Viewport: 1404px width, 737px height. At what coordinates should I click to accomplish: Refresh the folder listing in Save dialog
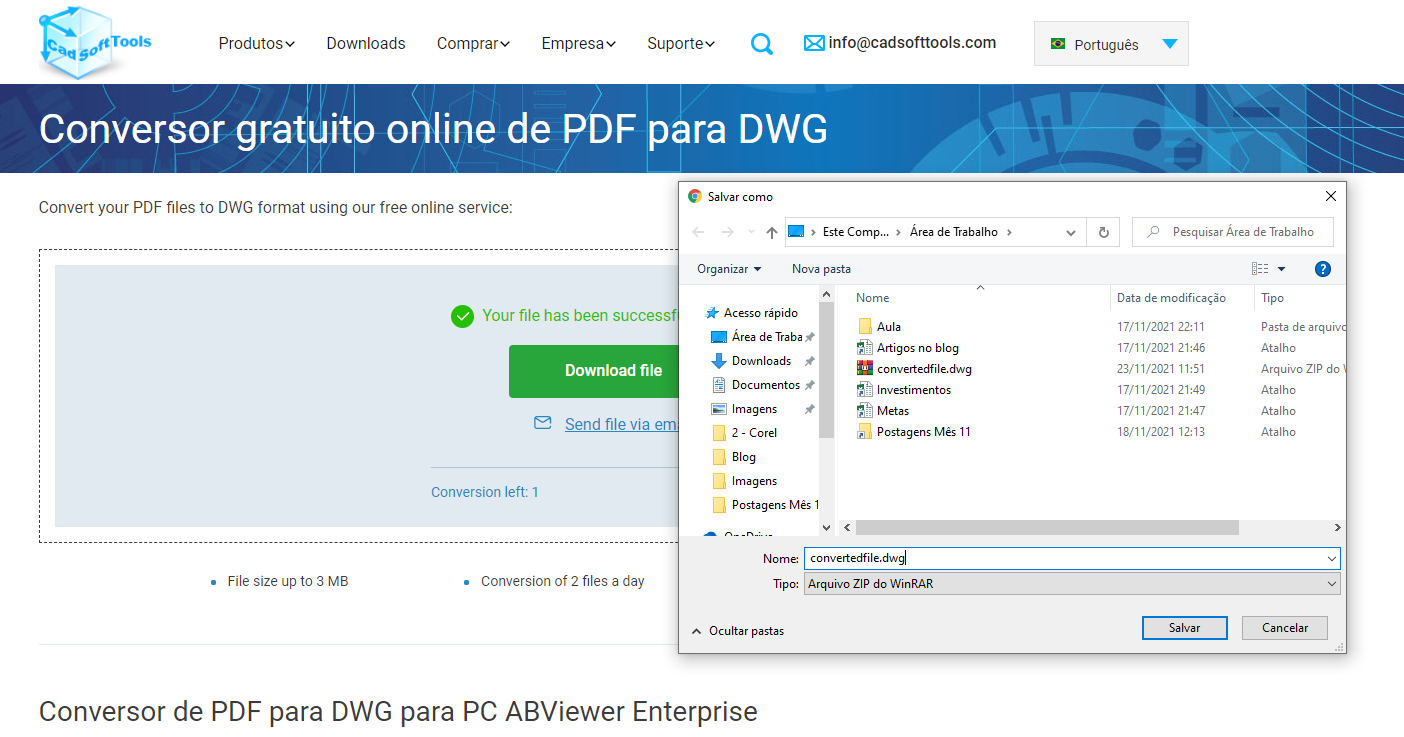[1104, 232]
